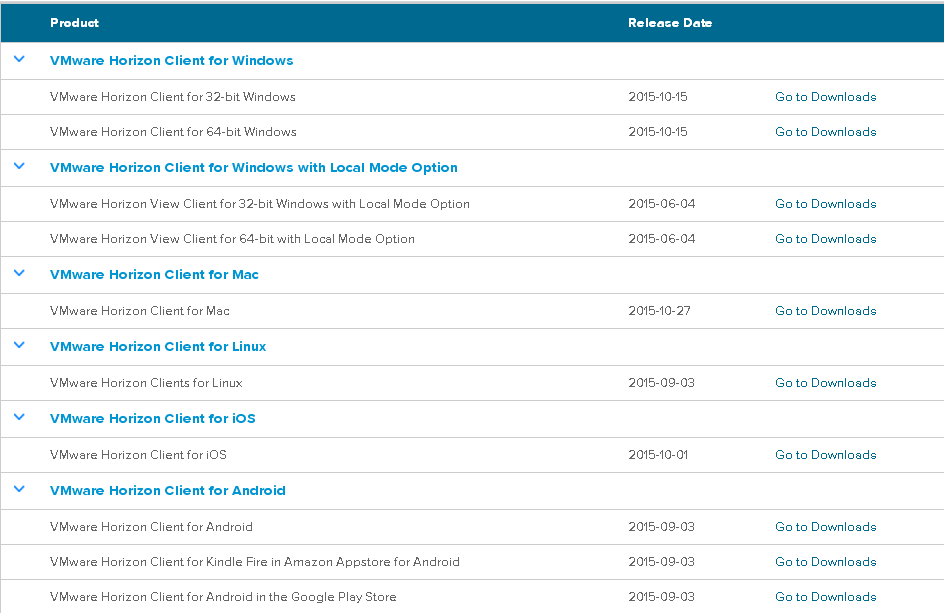
Task: Select row View Client for 32-bit Windows with Local Mode Option
Action: (x=259, y=204)
